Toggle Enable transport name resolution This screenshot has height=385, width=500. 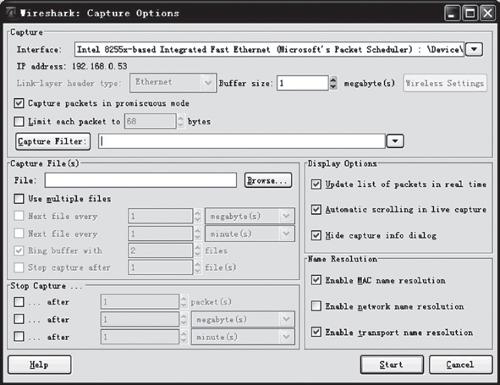pyautogui.click(x=316, y=332)
